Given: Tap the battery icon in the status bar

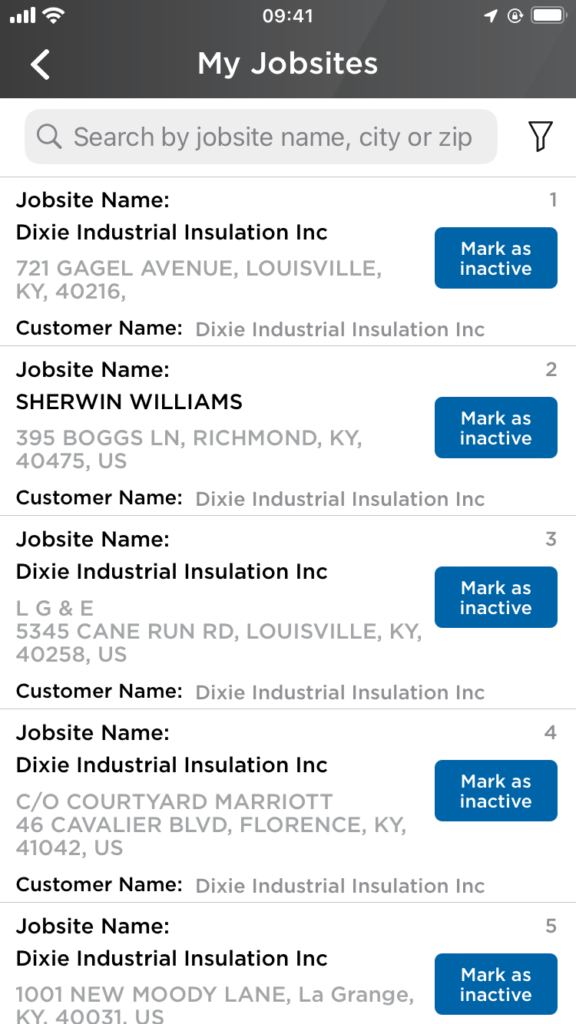Looking at the screenshot, I should (546, 15).
